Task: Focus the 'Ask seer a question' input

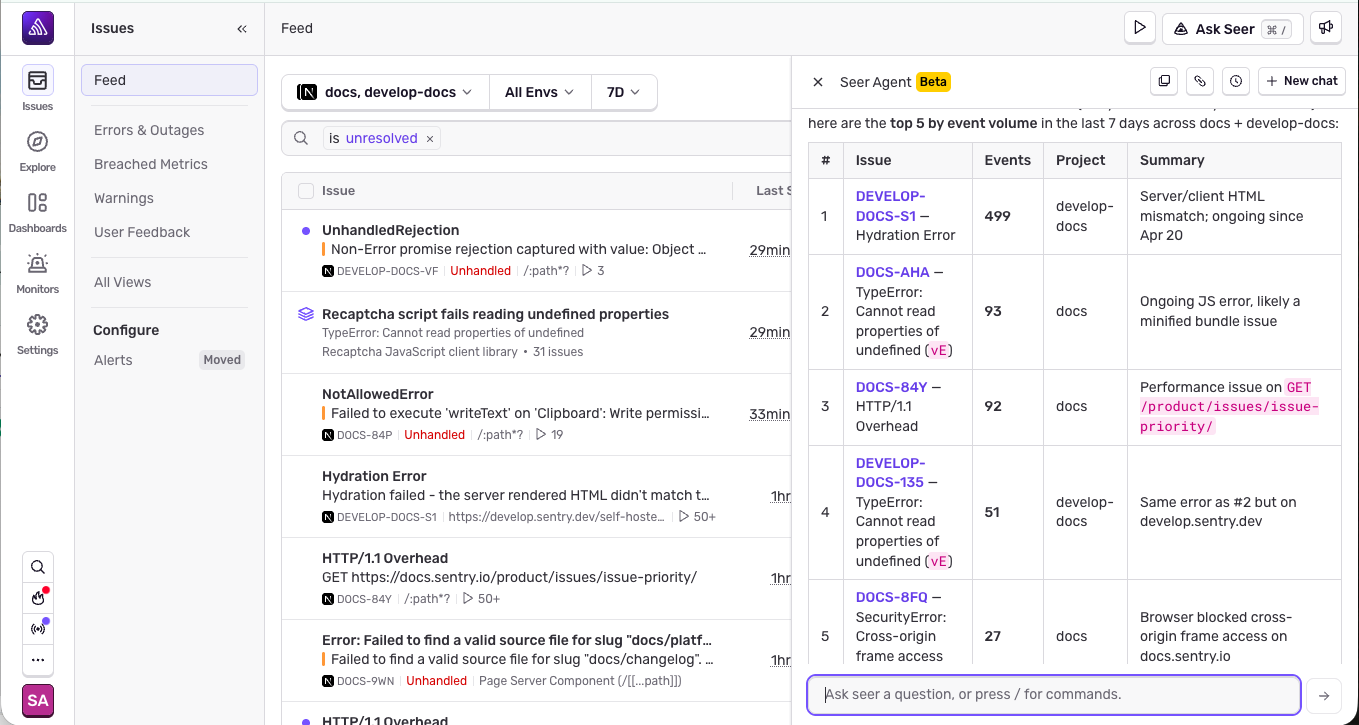Action: (1054, 695)
